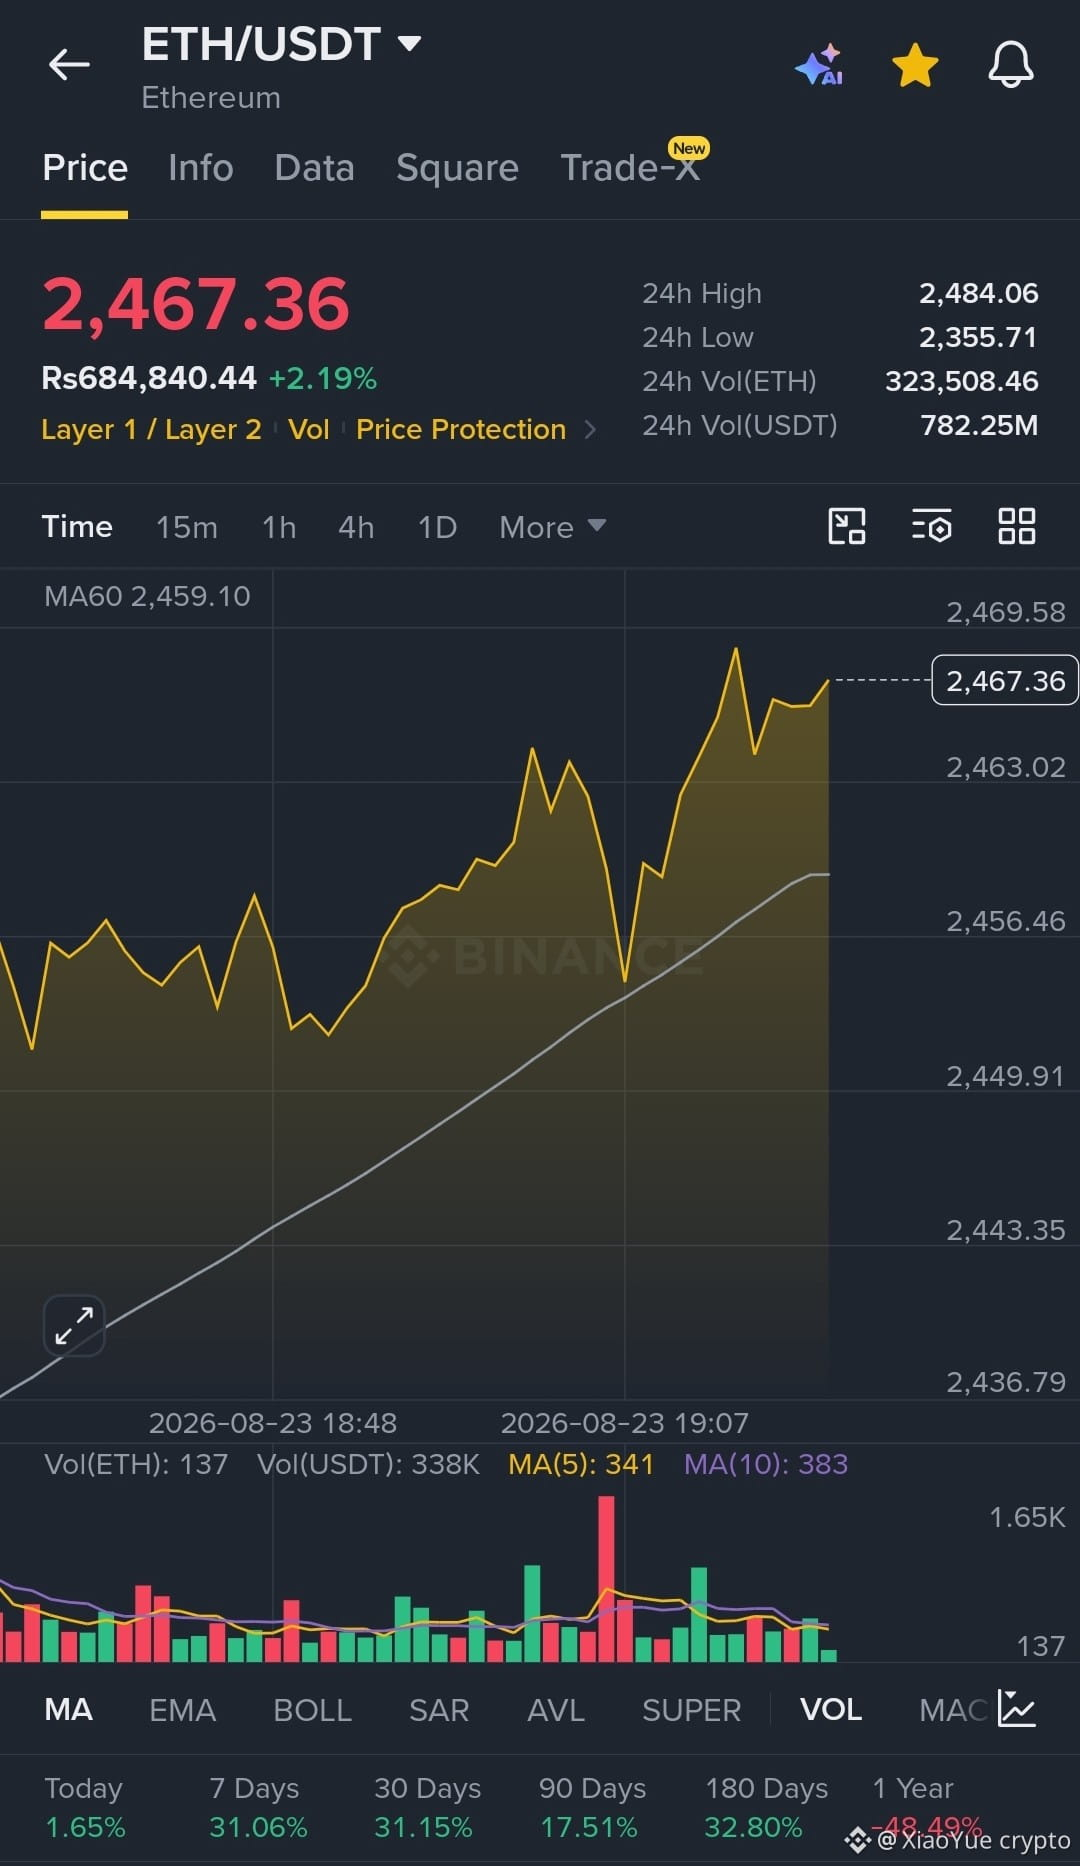Toggle the EMA indicator

182,1709
